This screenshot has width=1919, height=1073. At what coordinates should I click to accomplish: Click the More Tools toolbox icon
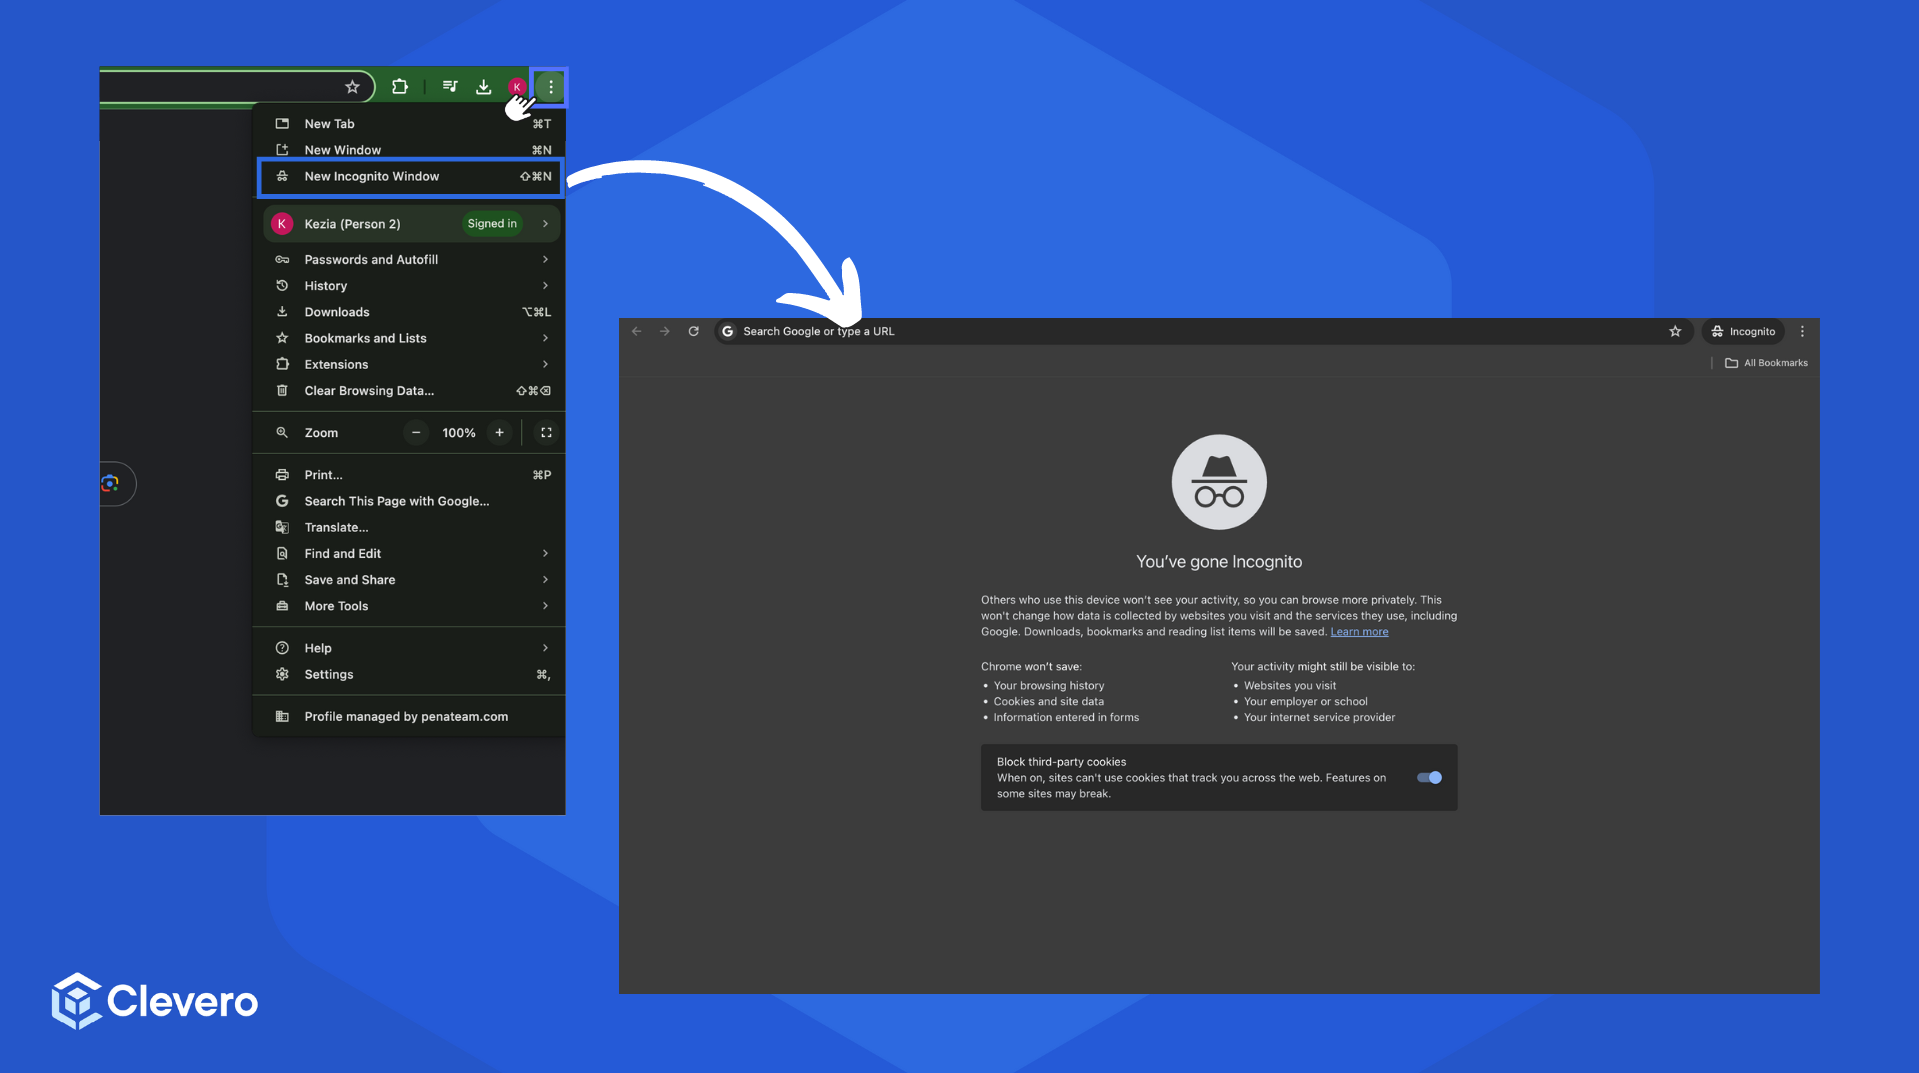click(282, 606)
